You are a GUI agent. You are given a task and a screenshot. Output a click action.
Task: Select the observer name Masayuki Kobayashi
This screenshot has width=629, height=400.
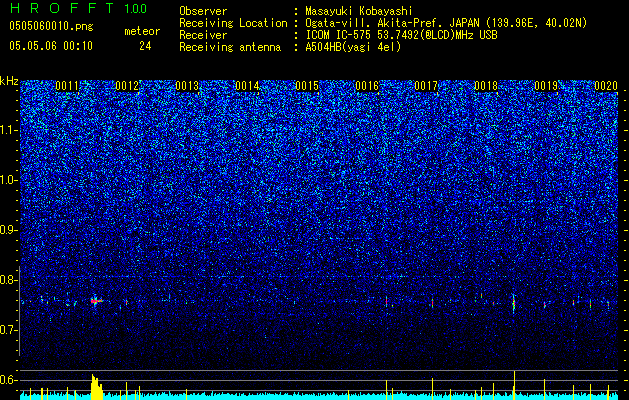[x=359, y=11]
